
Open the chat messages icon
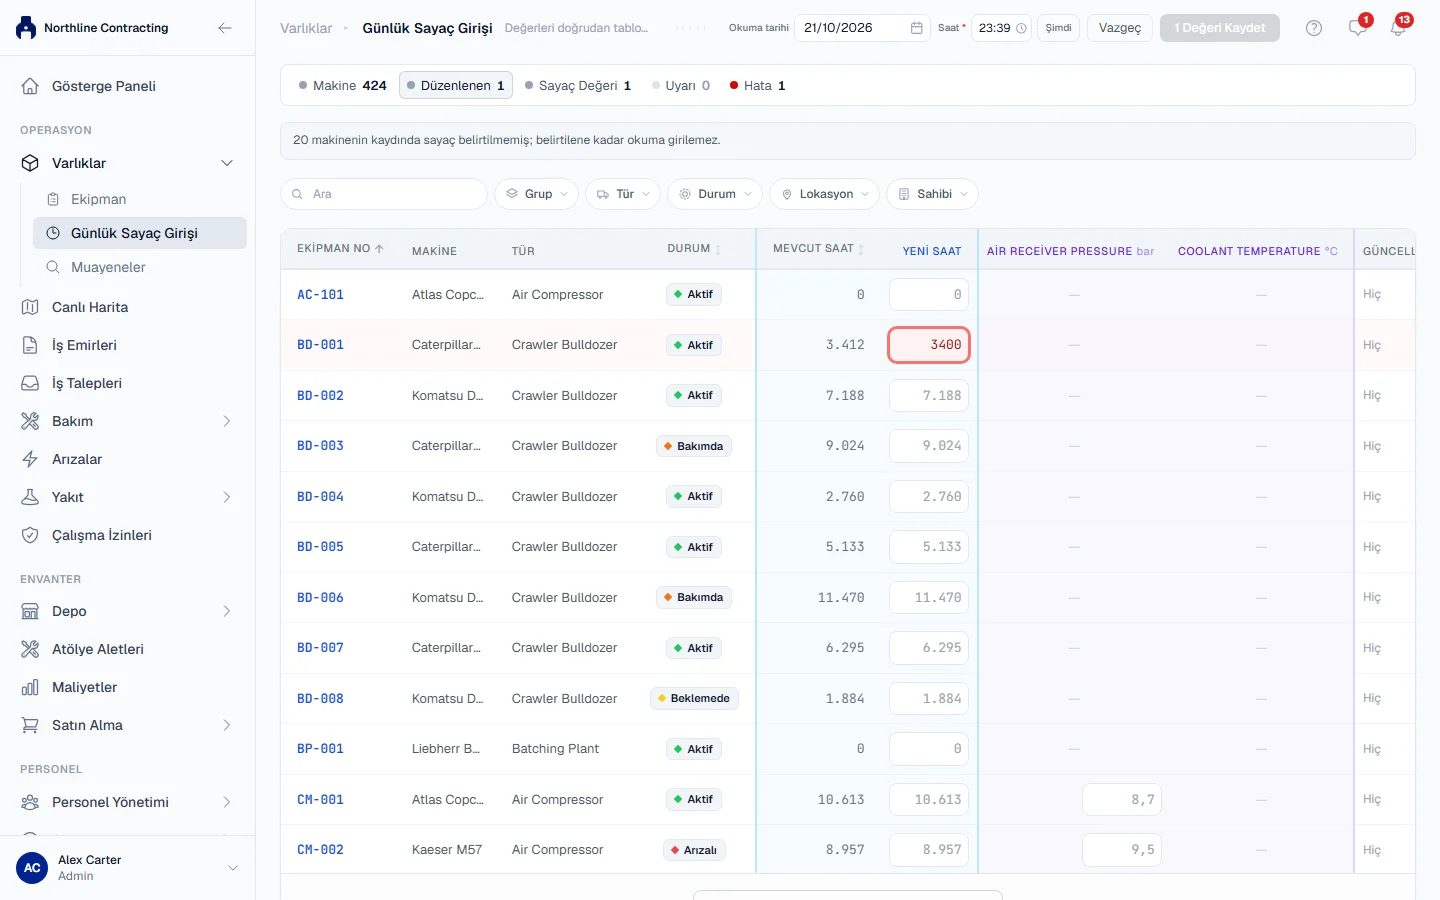[x=1357, y=28]
